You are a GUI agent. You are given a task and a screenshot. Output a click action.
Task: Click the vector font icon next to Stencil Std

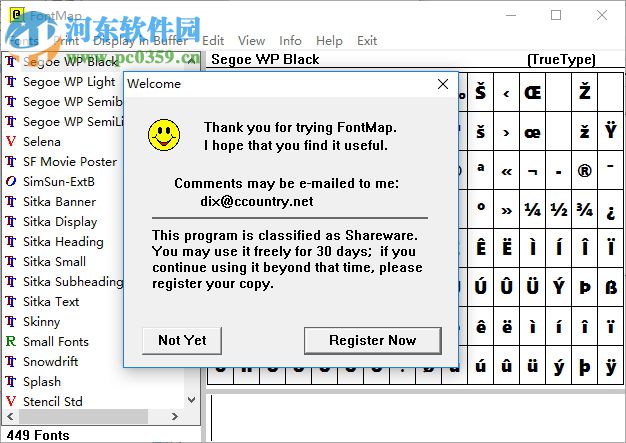pyautogui.click(x=11, y=401)
